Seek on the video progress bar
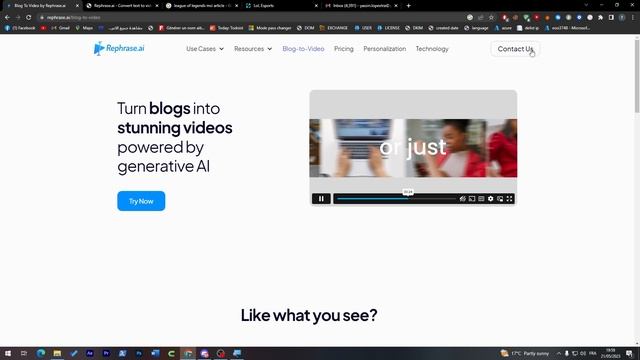This screenshot has height=360, width=640. tap(396, 199)
